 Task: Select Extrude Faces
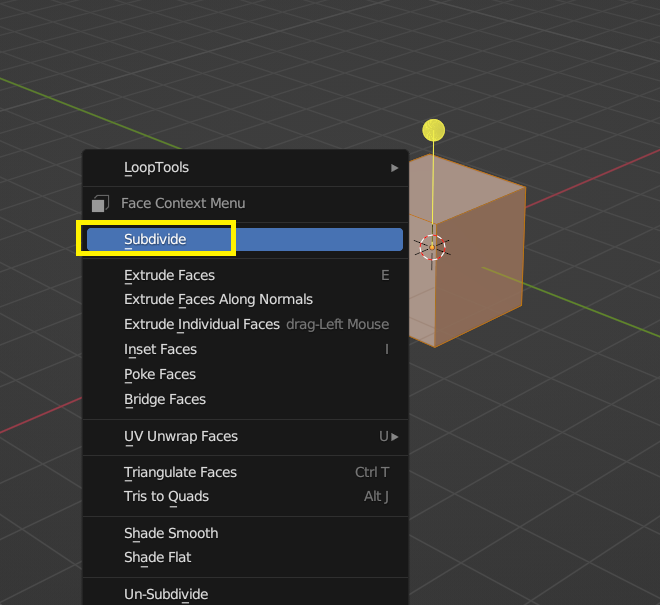tap(245, 275)
